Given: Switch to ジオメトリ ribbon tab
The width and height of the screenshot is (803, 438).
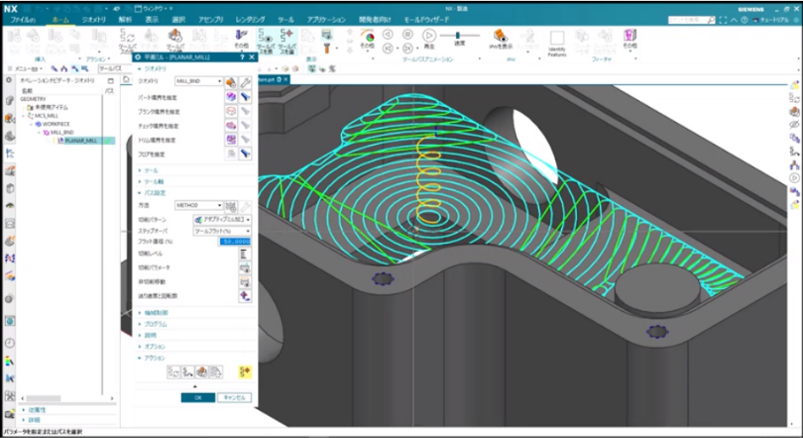Looking at the screenshot, I should (x=94, y=19).
